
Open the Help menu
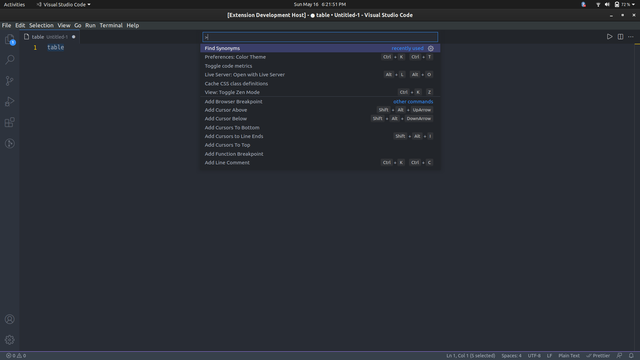point(133,25)
